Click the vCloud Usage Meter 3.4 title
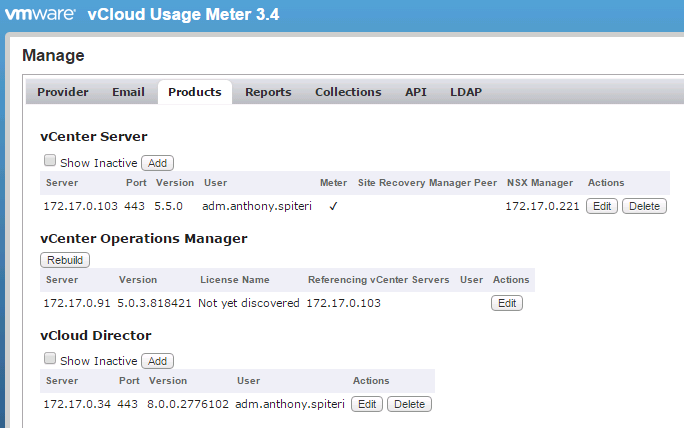The width and height of the screenshot is (684, 428). pos(183,14)
